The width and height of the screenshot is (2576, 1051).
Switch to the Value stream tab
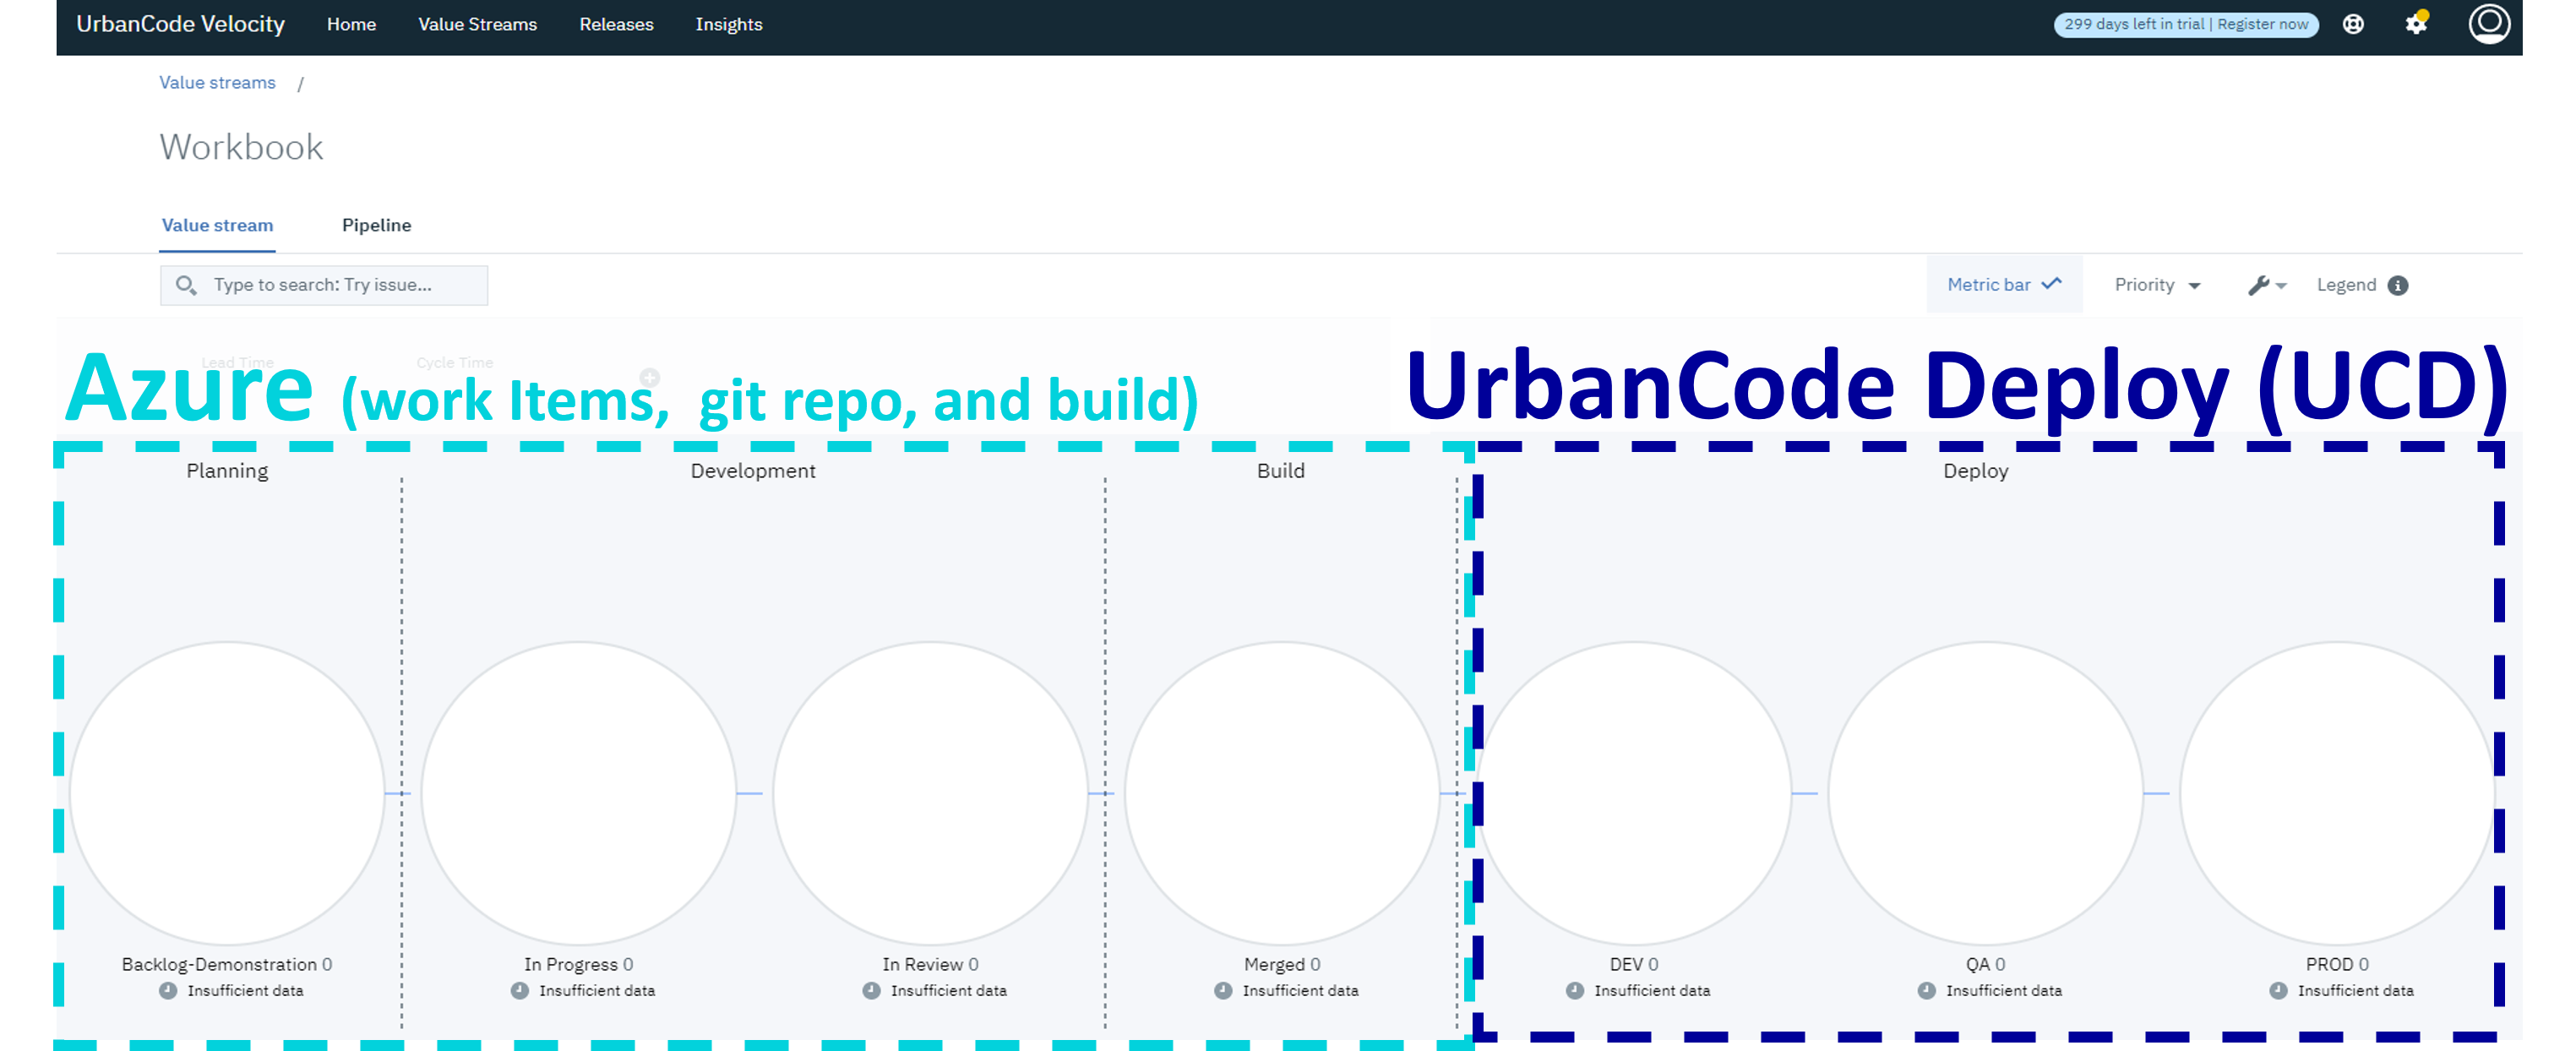217,225
